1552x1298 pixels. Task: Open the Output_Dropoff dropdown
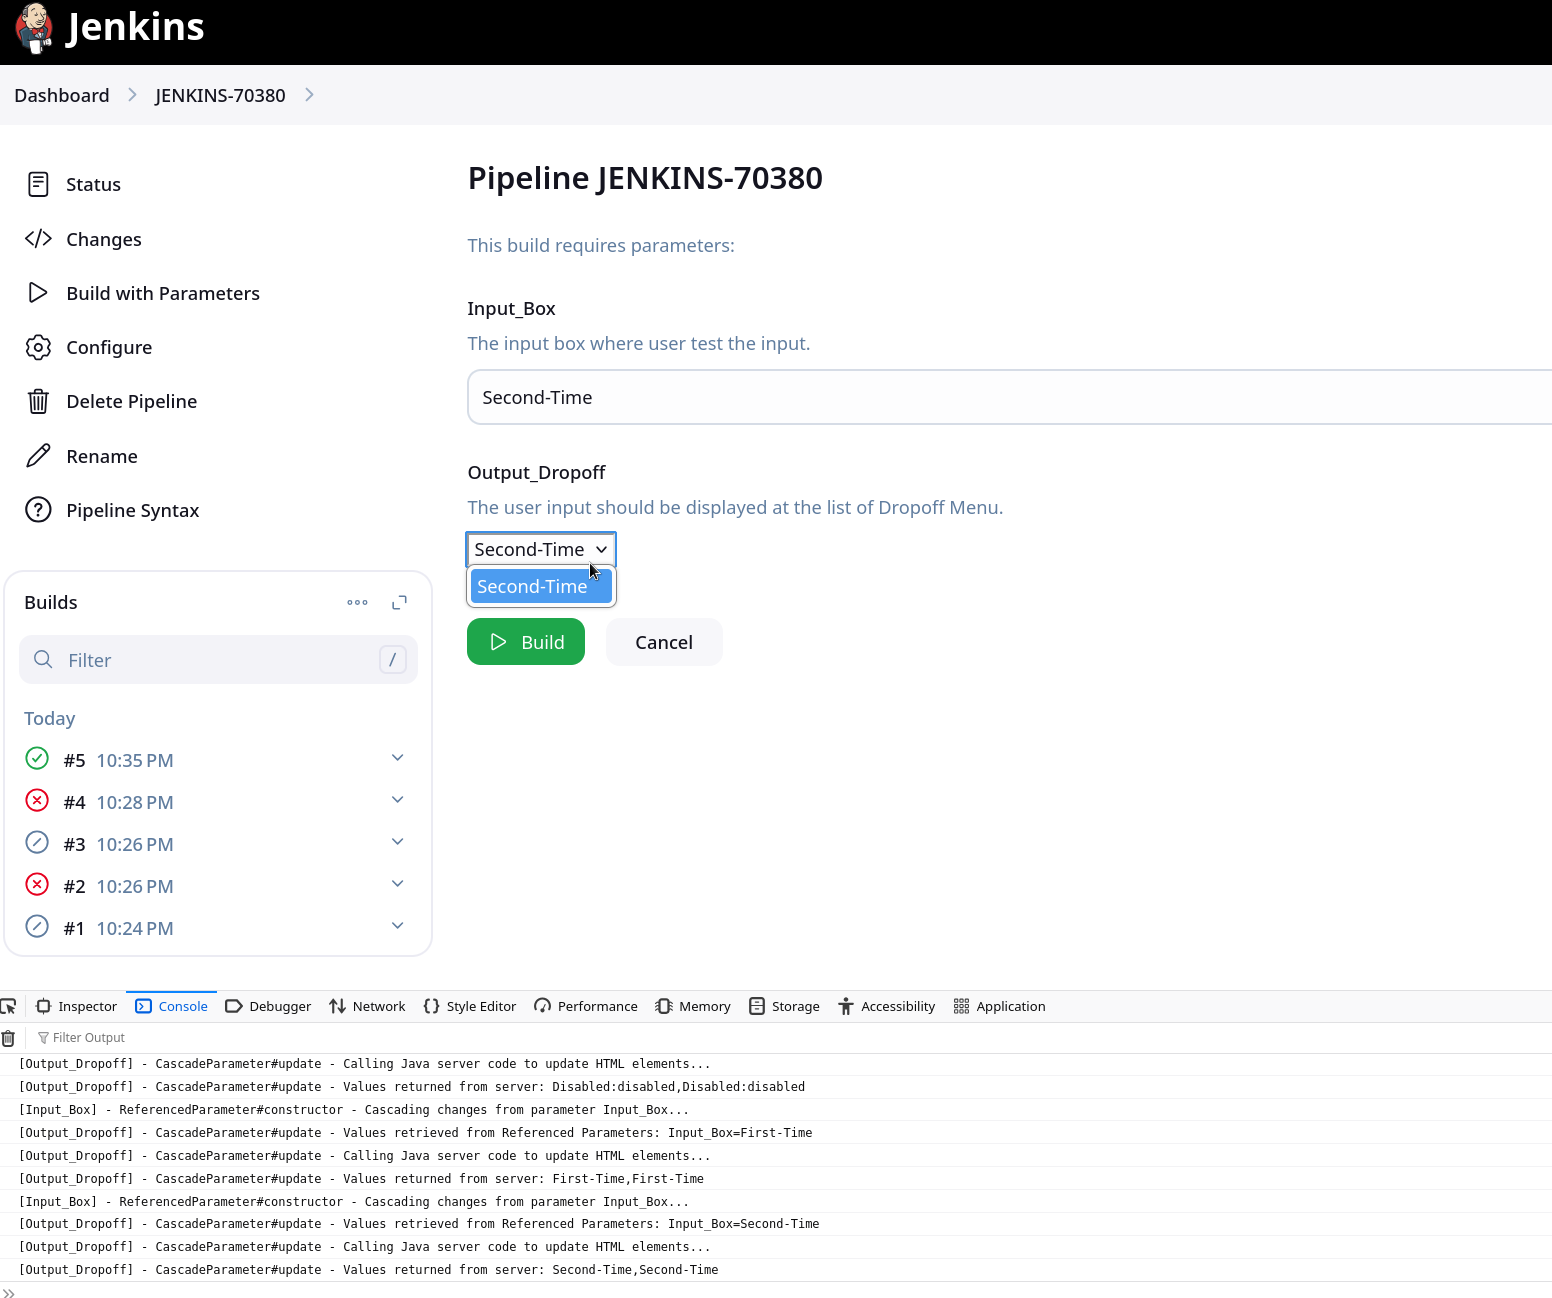tap(541, 549)
